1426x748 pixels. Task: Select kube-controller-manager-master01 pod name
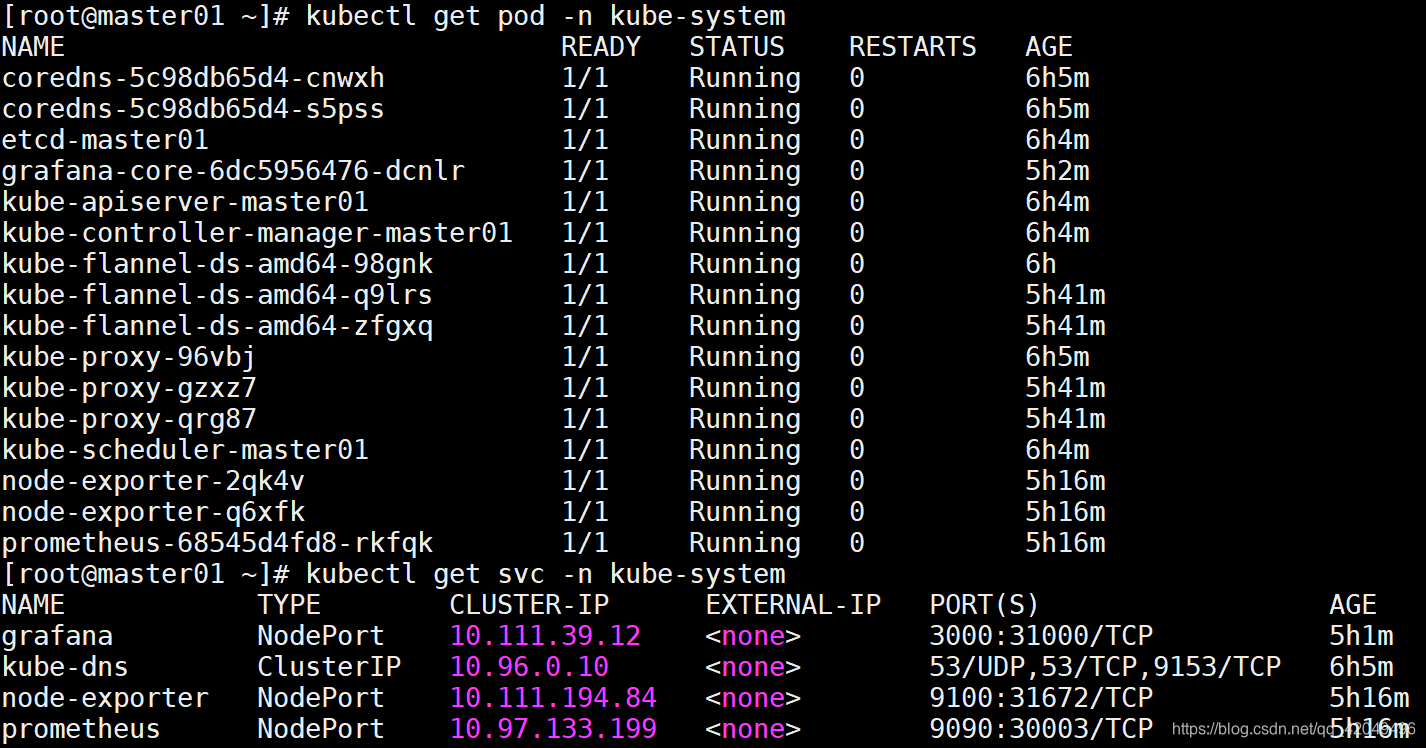pyautogui.click(x=257, y=234)
